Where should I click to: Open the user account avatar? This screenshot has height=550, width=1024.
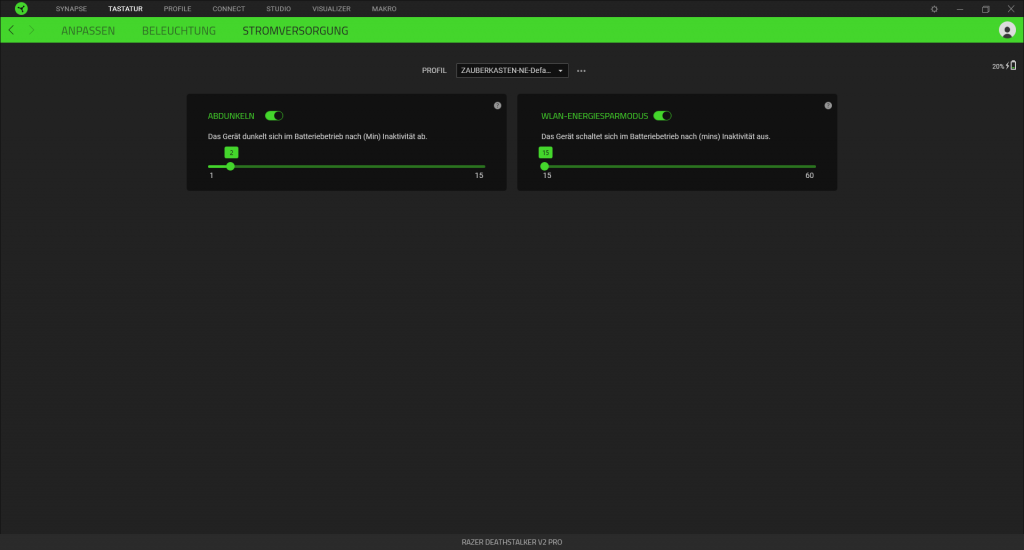pyautogui.click(x=1007, y=30)
